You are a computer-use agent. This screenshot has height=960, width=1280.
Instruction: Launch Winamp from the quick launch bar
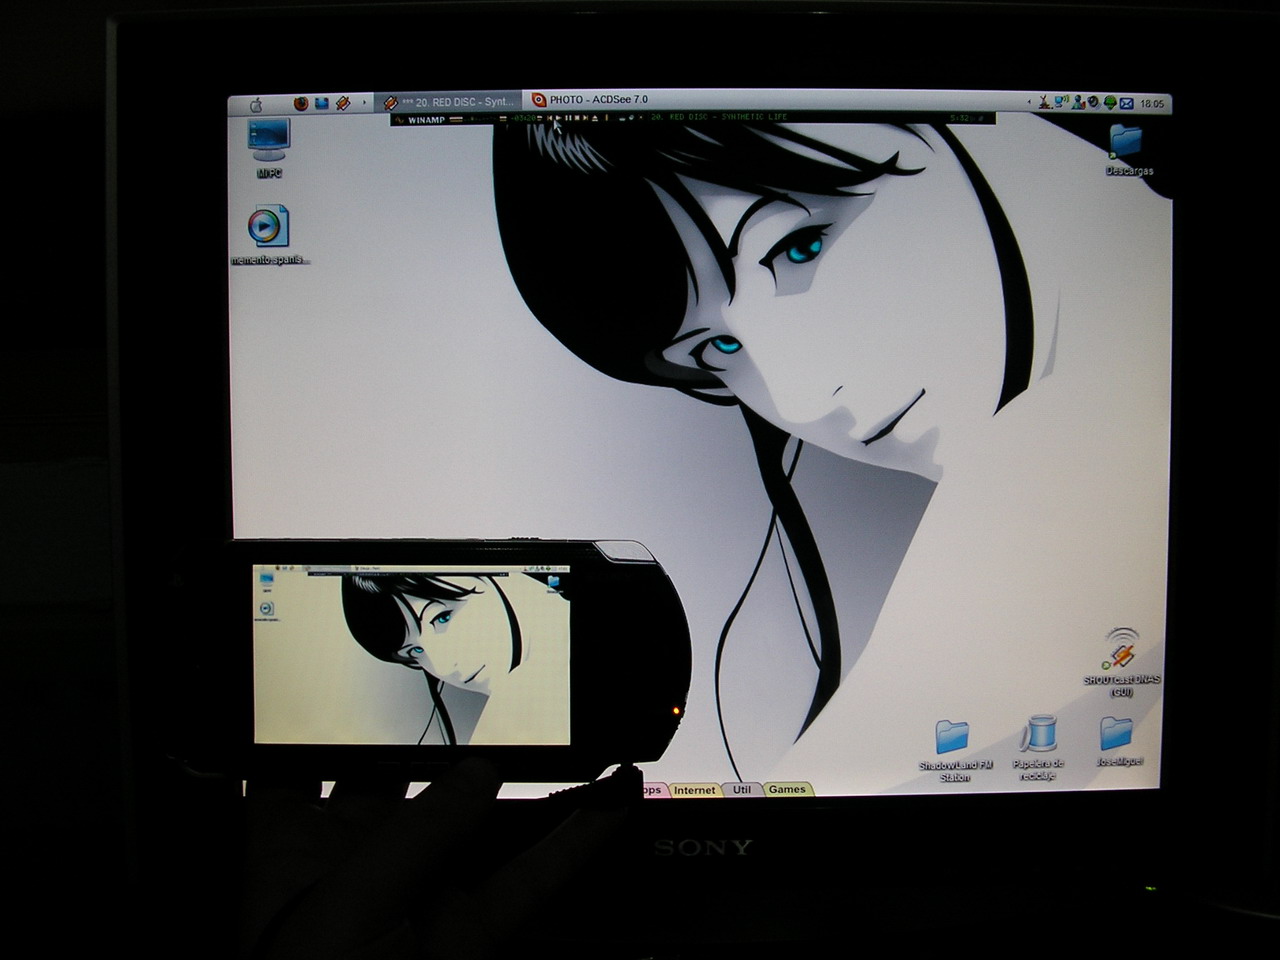click(x=342, y=103)
